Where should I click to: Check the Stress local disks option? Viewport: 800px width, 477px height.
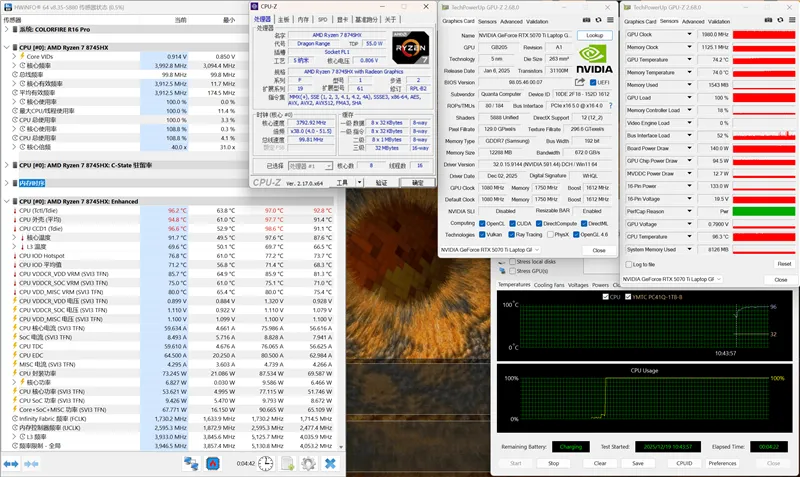pos(510,261)
